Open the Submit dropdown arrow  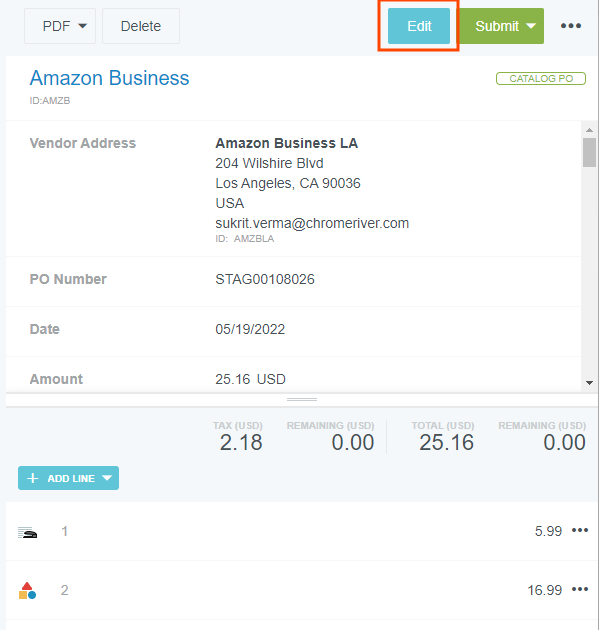pos(531,26)
